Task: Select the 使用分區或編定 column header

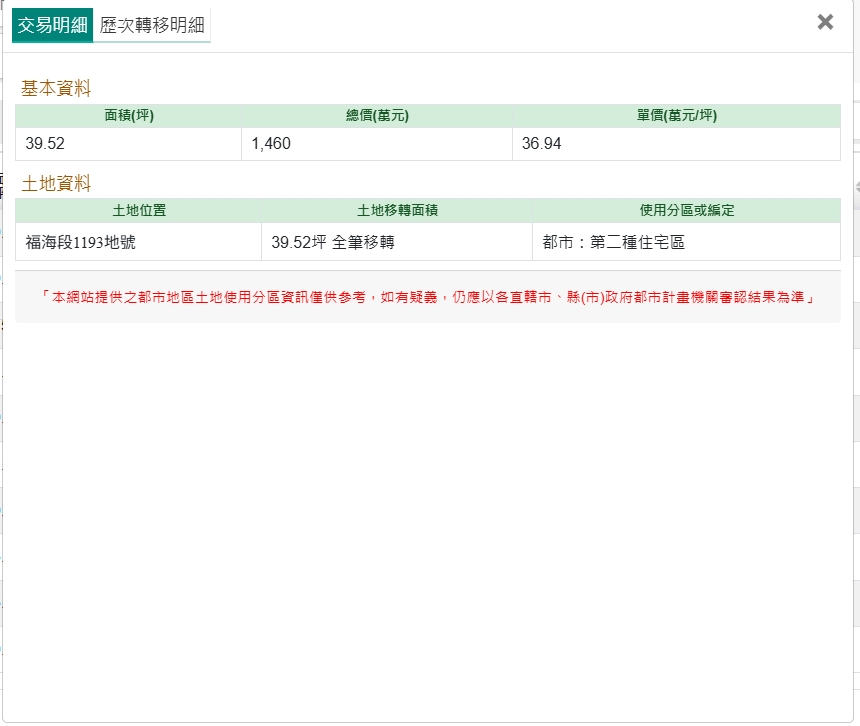Action: tap(686, 211)
